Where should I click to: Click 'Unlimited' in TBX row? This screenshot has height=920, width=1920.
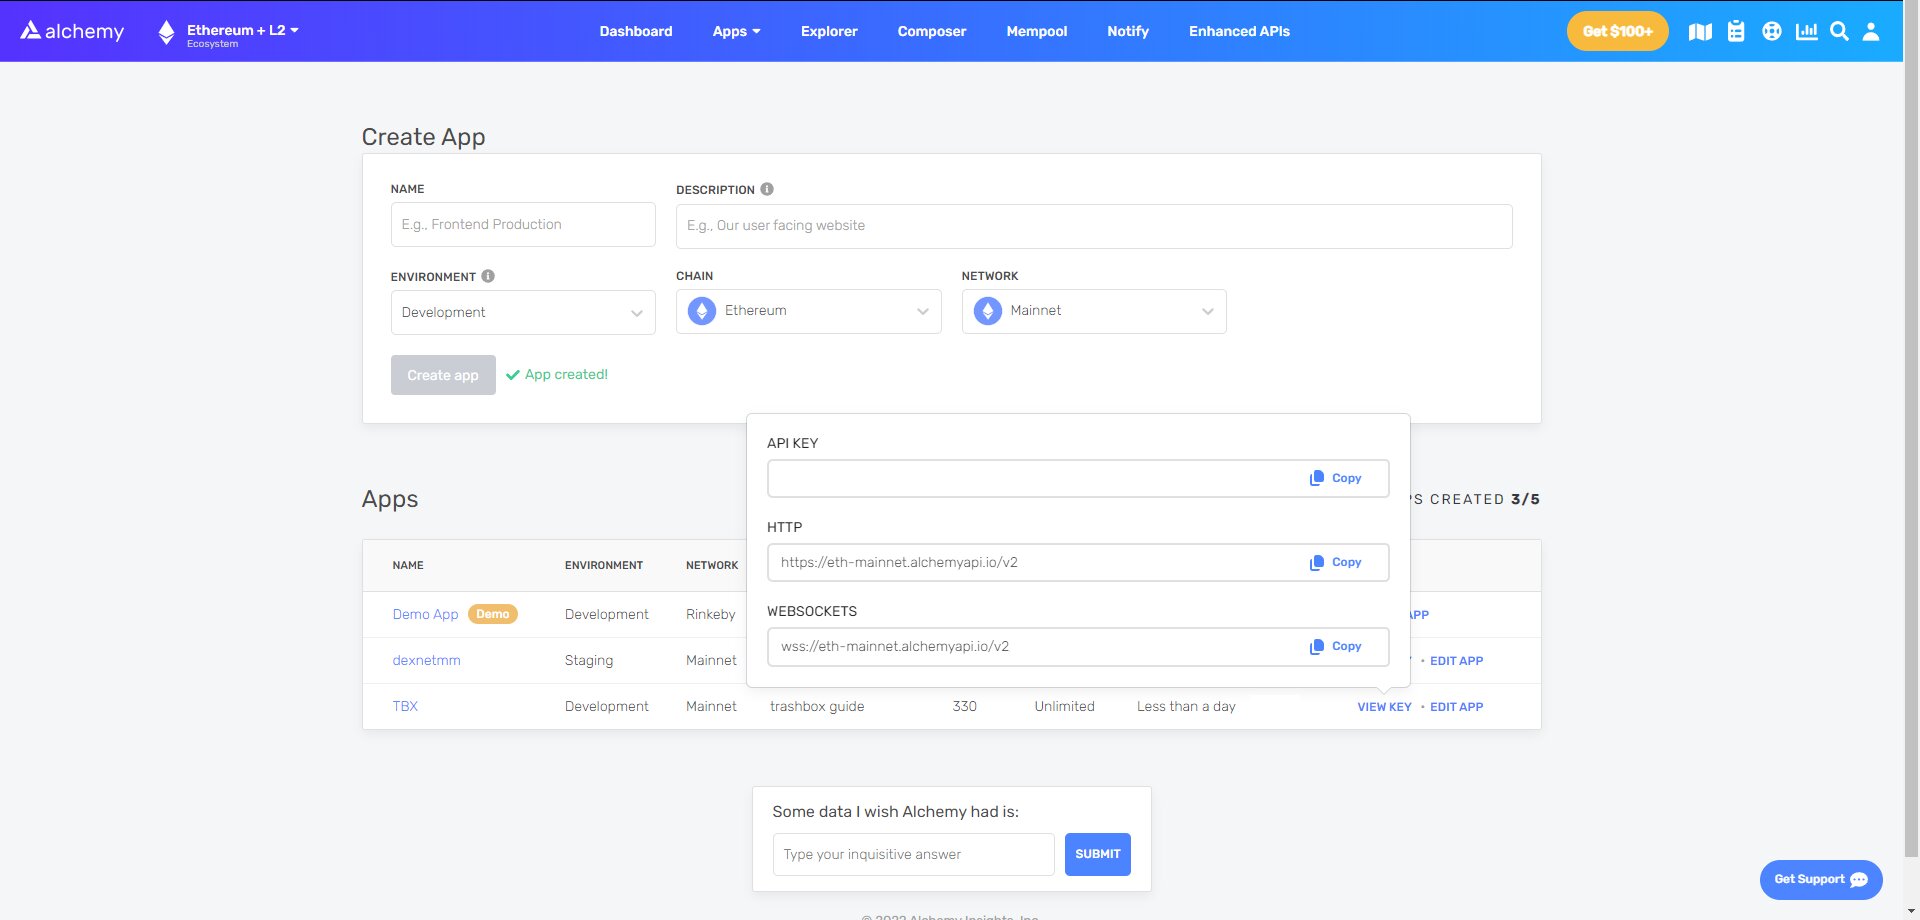point(1064,706)
